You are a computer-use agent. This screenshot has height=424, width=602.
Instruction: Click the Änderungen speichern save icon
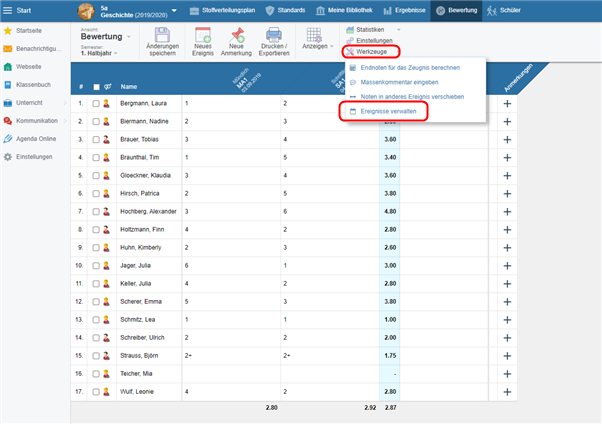click(162, 35)
